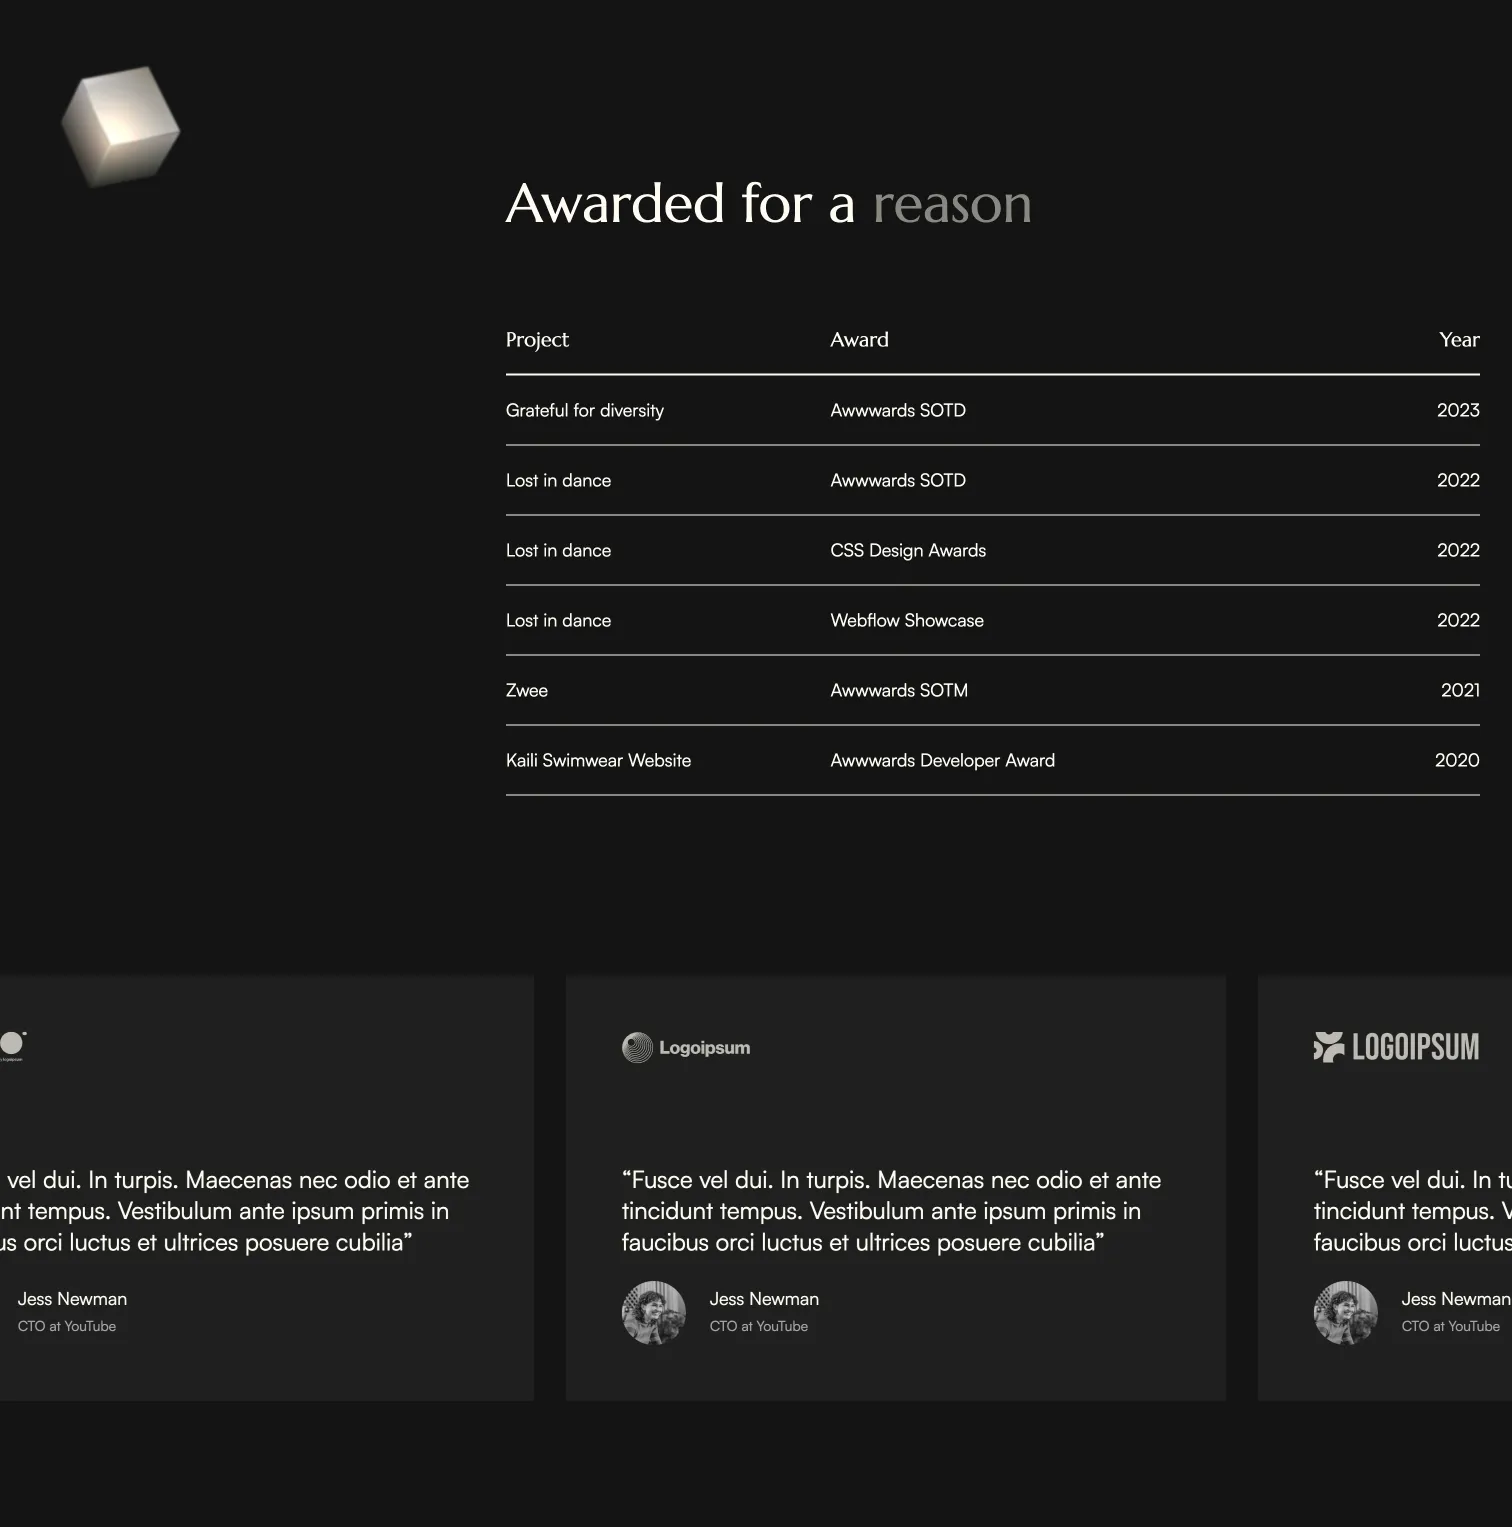Viewport: 1512px width, 1527px height.
Task: Click the year '2023'
Action: 1458,410
